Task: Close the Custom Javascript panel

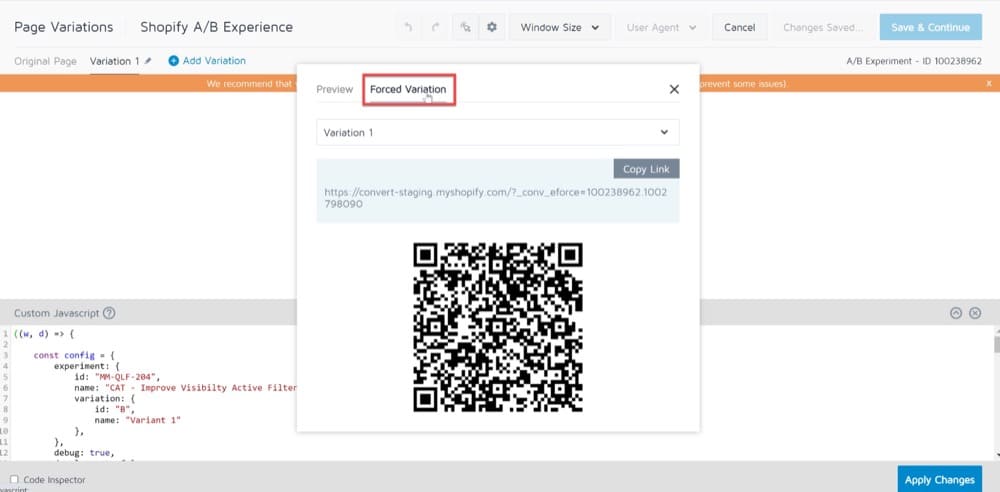Action: point(975,313)
